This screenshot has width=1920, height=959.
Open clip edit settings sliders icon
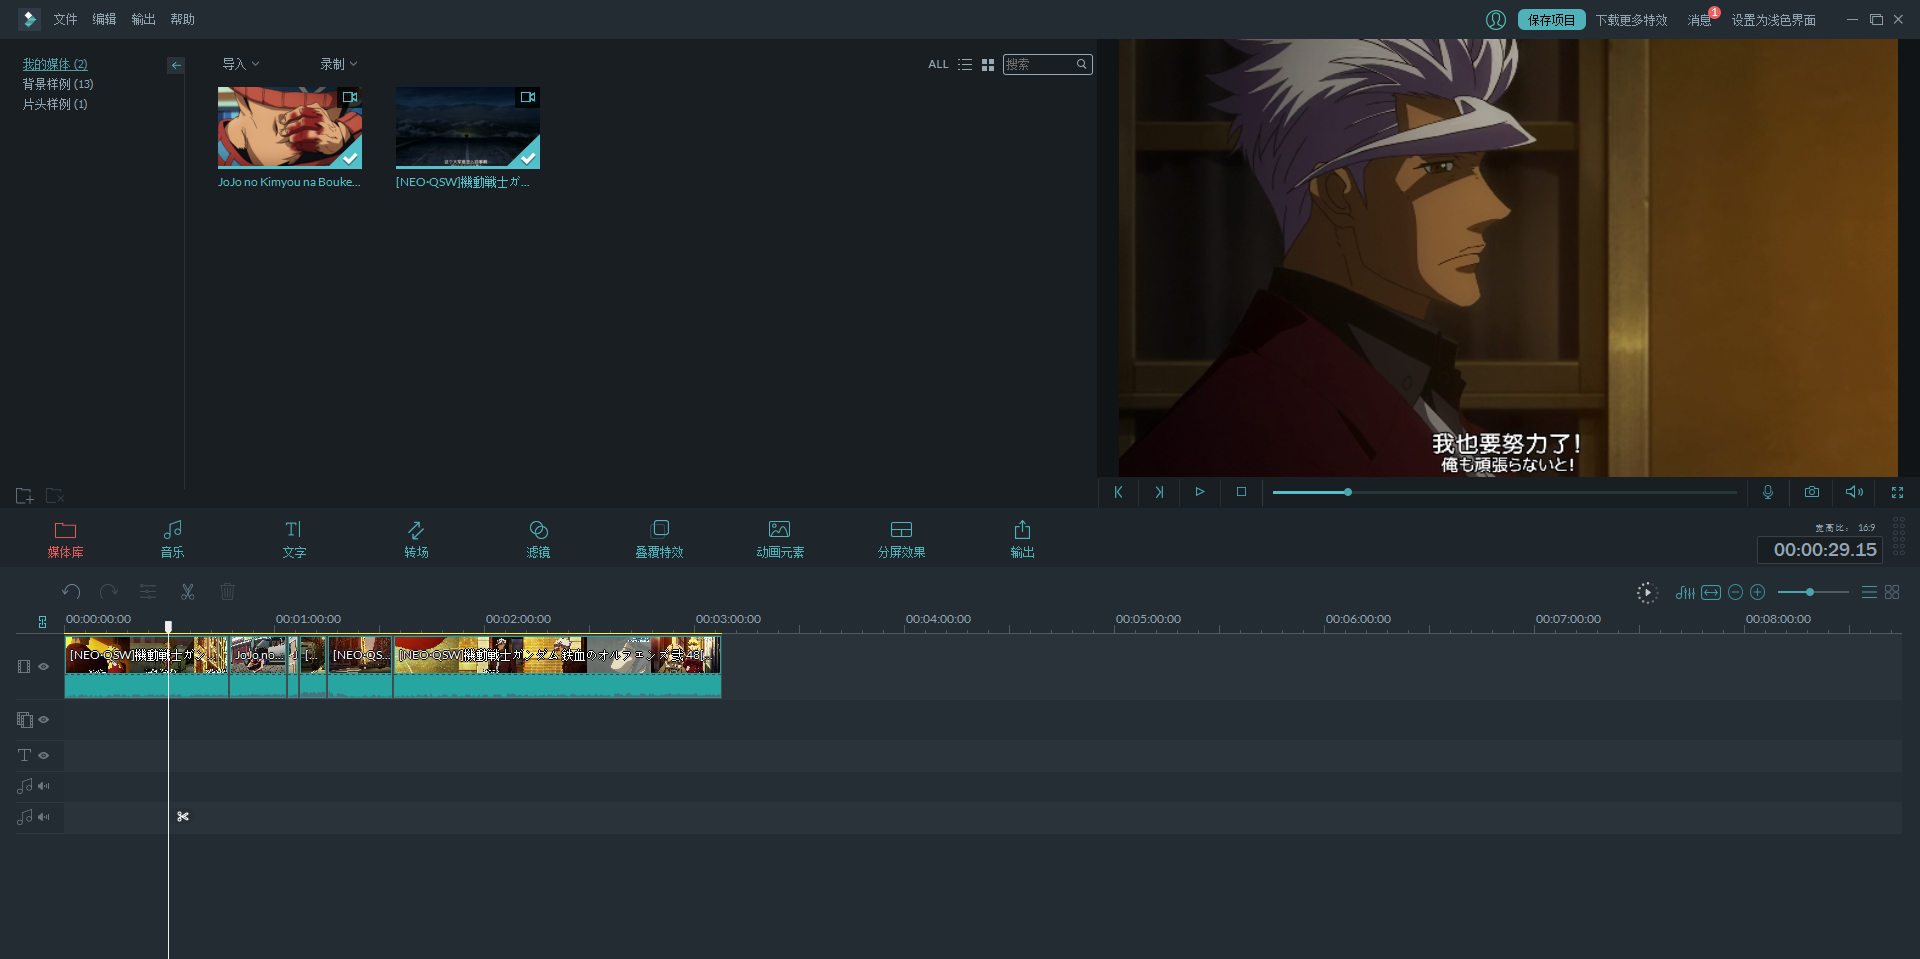148,592
